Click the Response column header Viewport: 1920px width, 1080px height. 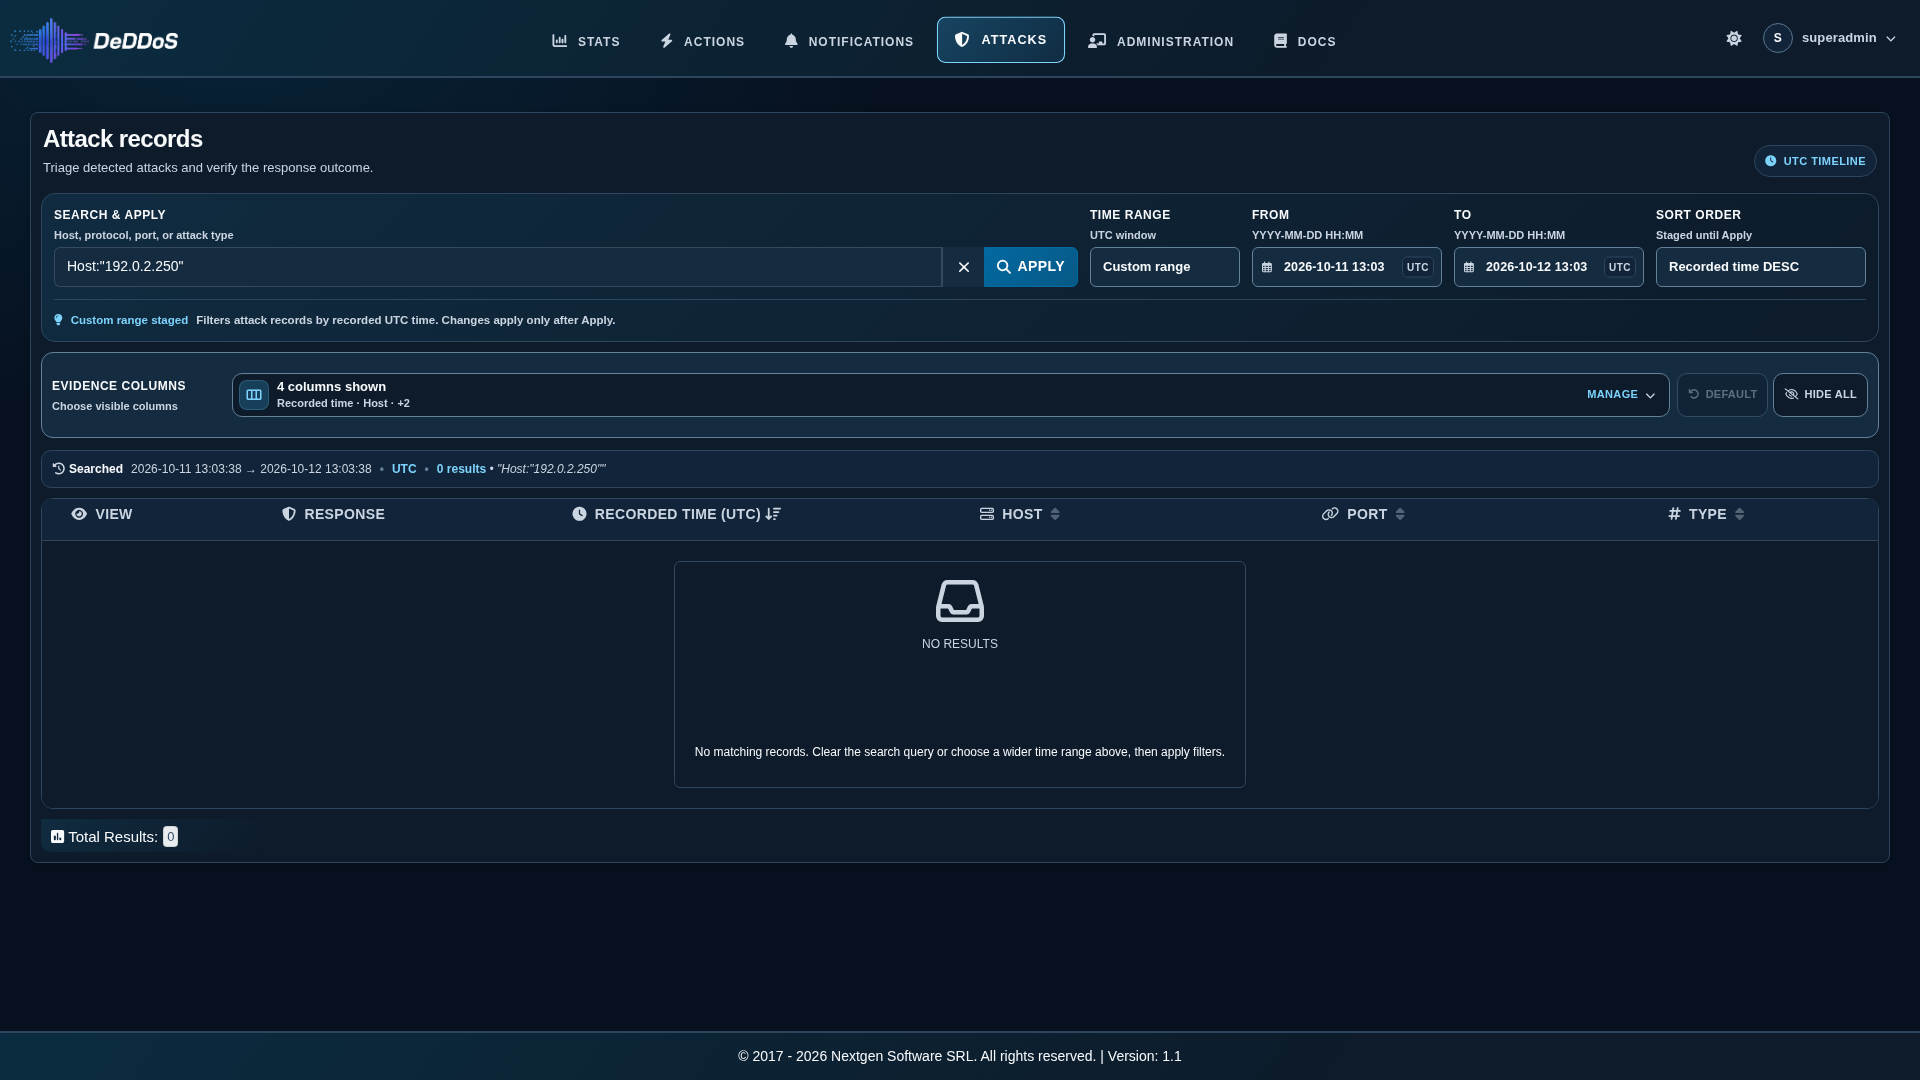coord(333,514)
